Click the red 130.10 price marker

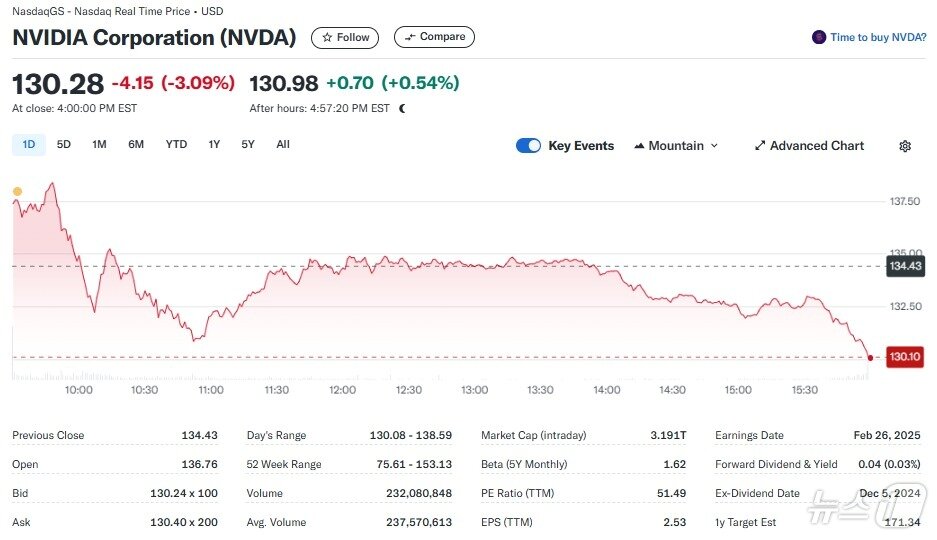click(x=903, y=357)
